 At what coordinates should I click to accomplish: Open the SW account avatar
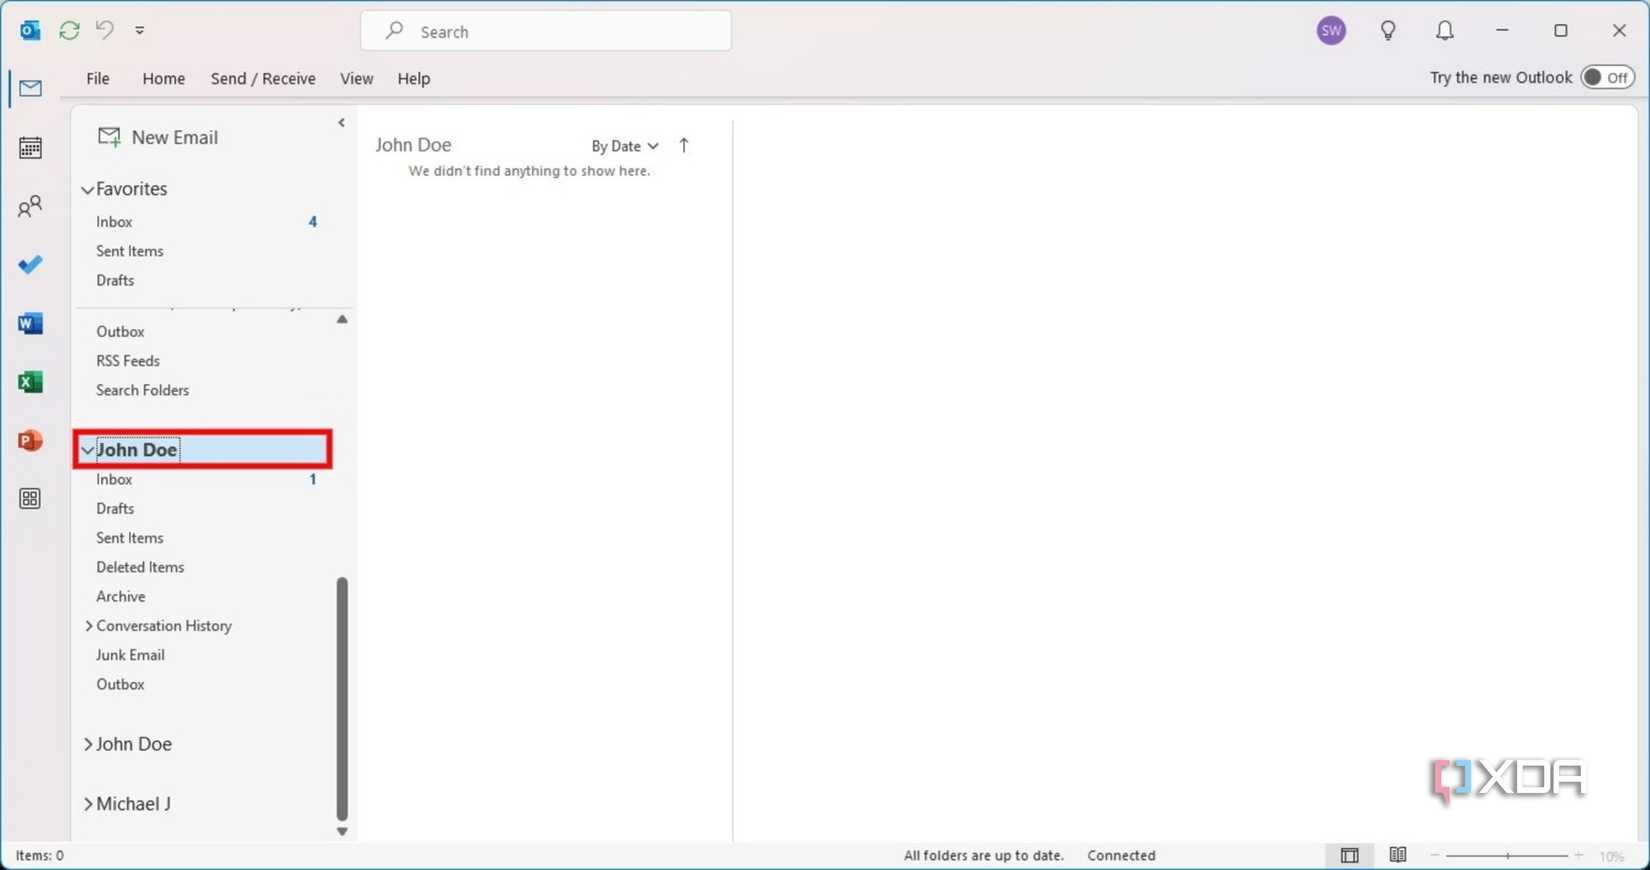coord(1331,30)
